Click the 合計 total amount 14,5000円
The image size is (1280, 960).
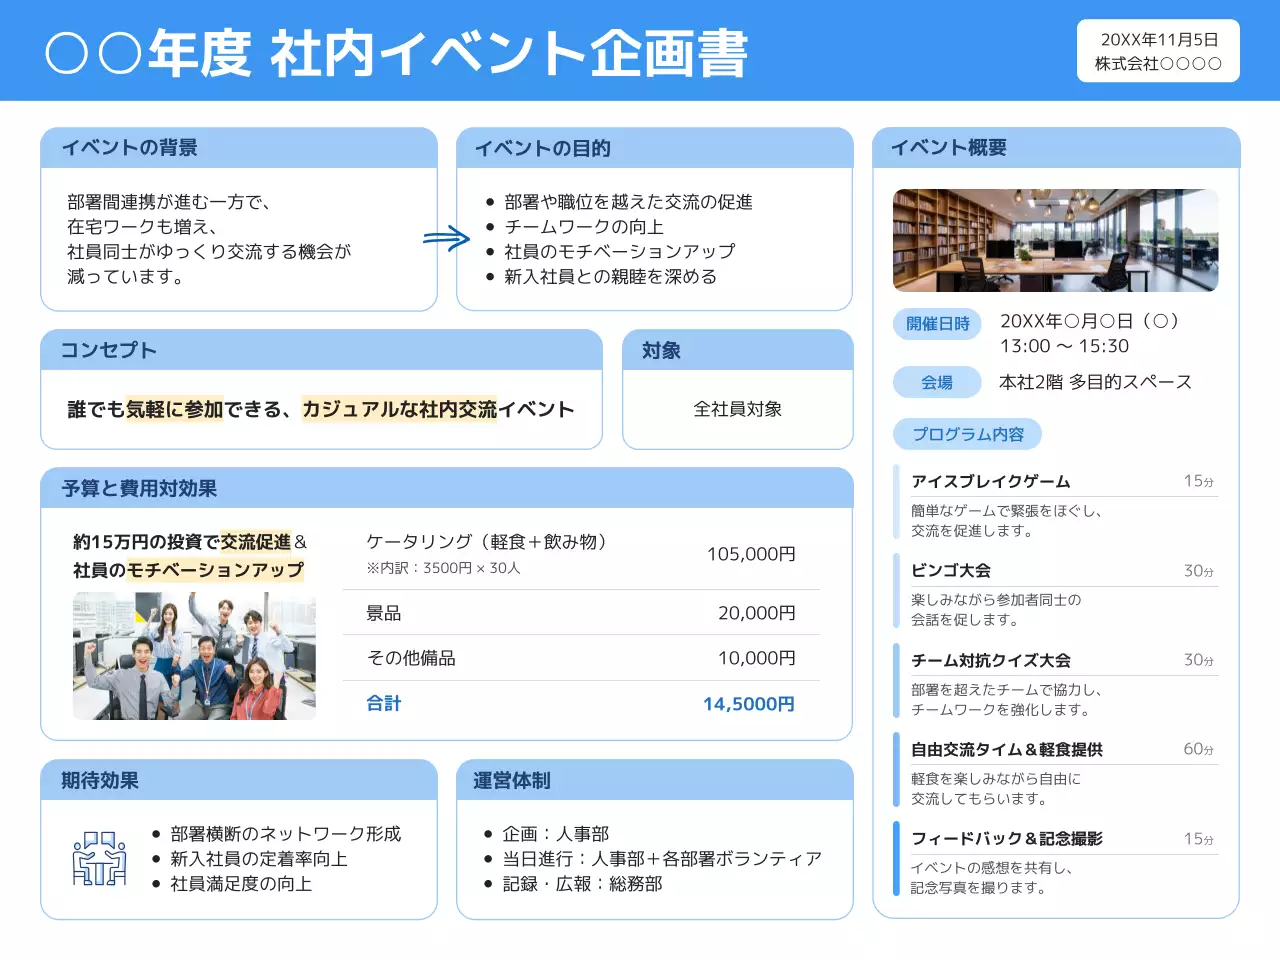749,703
